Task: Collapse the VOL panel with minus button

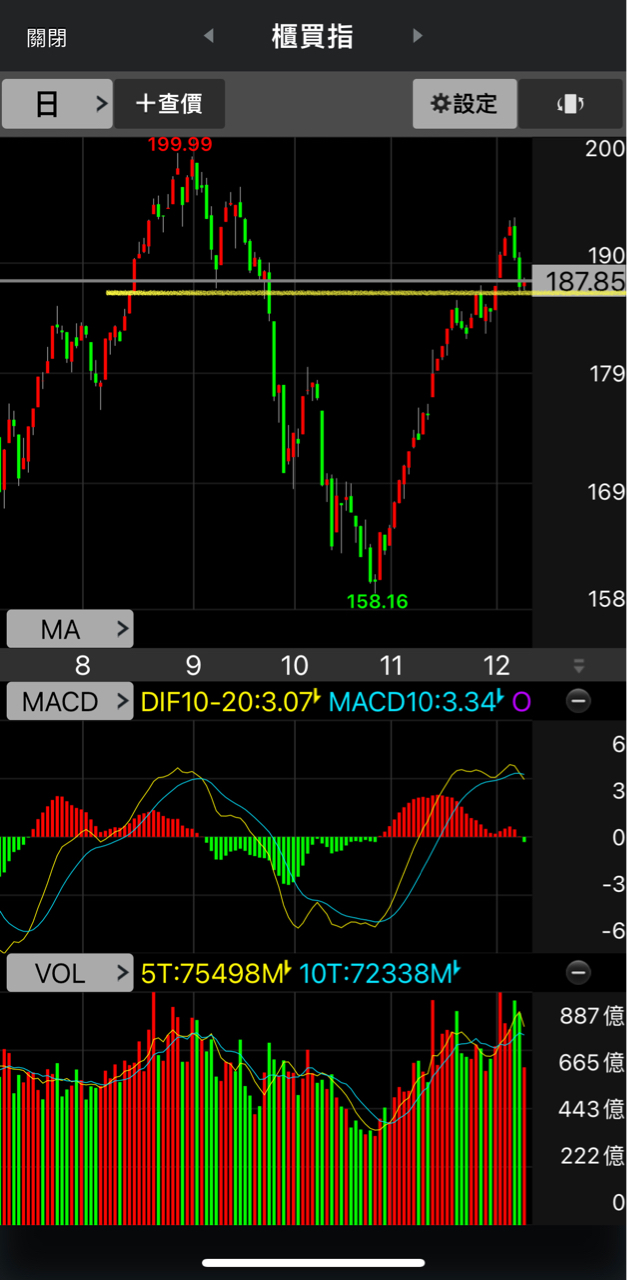Action: [578, 972]
